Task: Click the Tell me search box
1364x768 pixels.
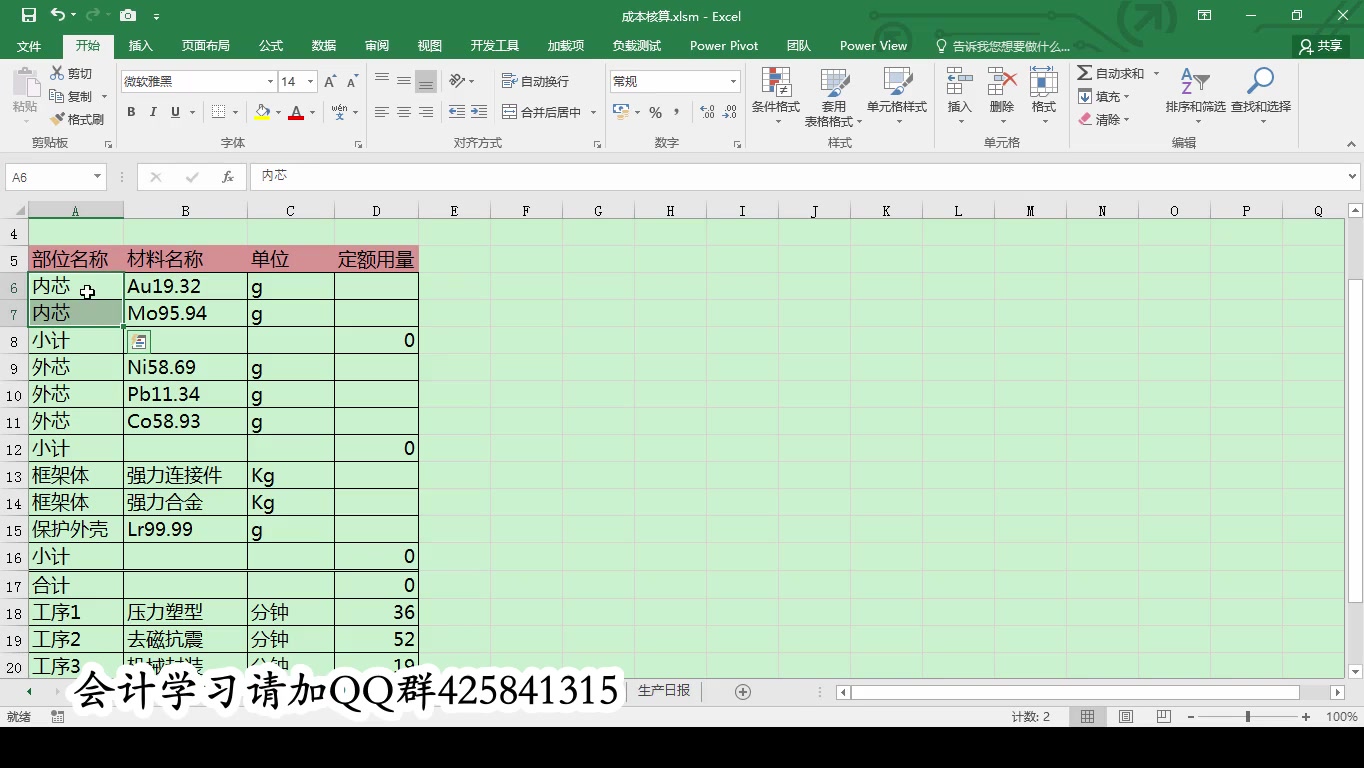Action: pos(1003,46)
